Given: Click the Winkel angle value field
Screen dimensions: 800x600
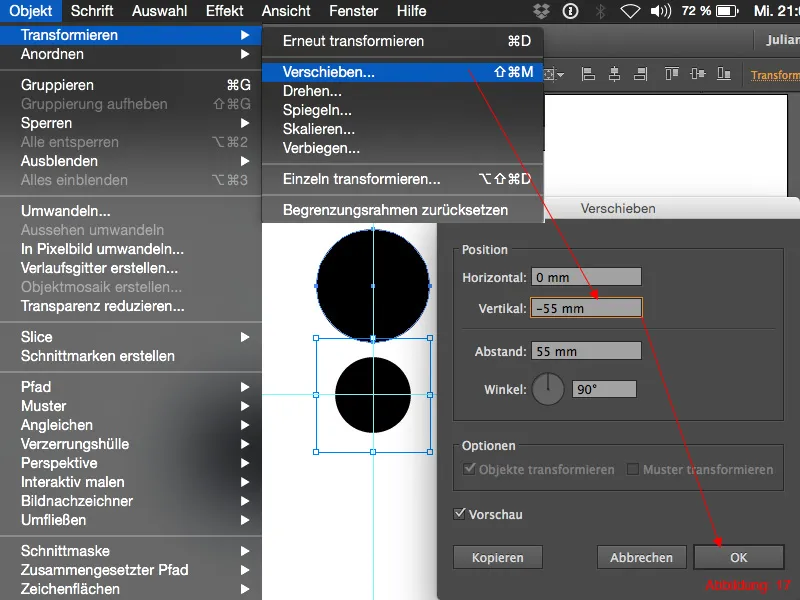Looking at the screenshot, I should point(604,389).
